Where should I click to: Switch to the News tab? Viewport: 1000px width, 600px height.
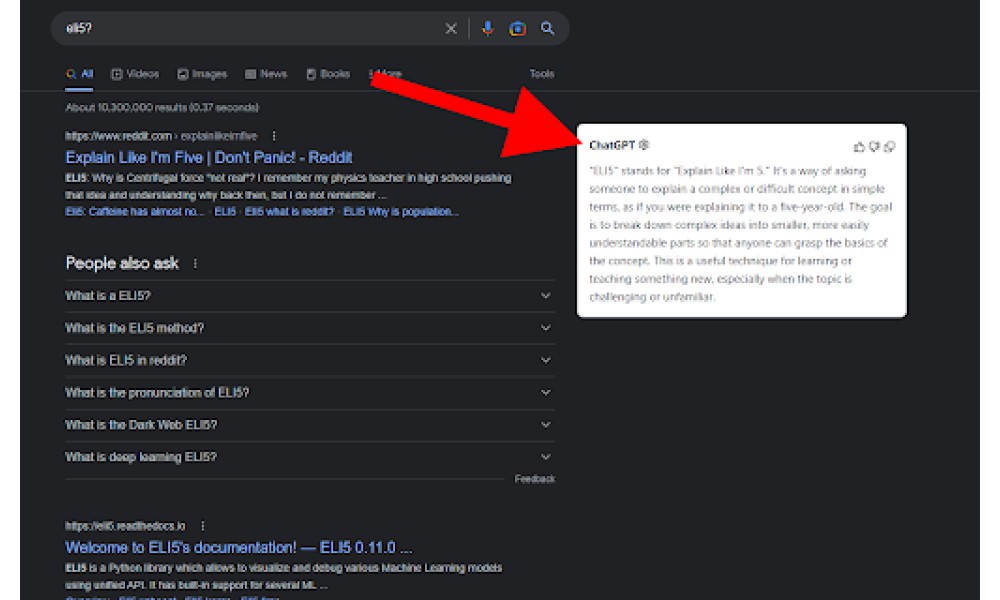point(267,74)
